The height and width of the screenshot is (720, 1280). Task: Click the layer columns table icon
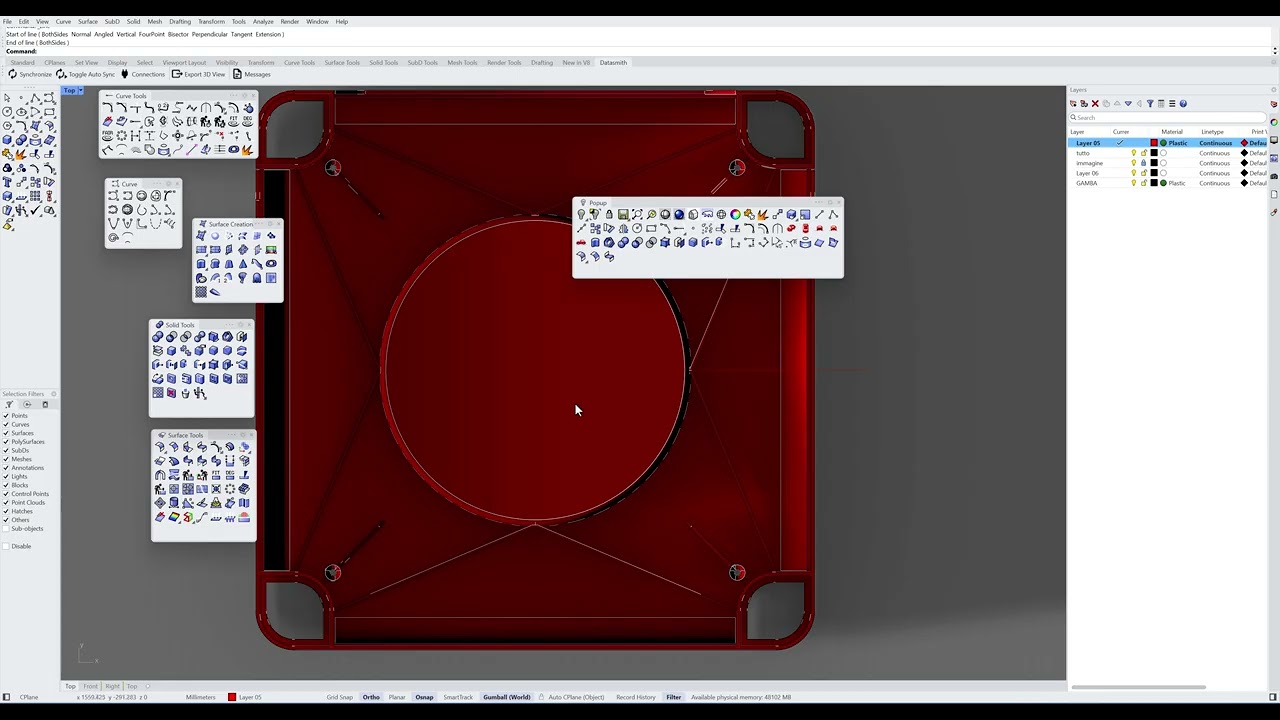pyautogui.click(x=1161, y=103)
